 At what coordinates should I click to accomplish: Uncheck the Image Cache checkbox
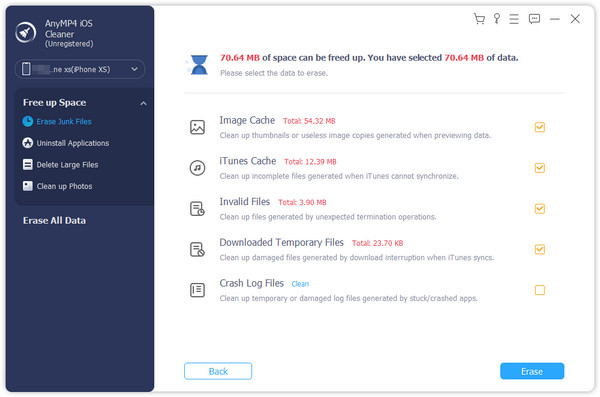click(540, 127)
